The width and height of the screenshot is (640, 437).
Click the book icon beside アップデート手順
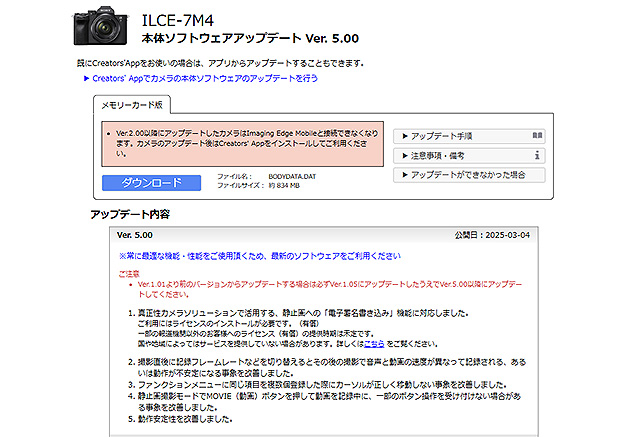537,135
